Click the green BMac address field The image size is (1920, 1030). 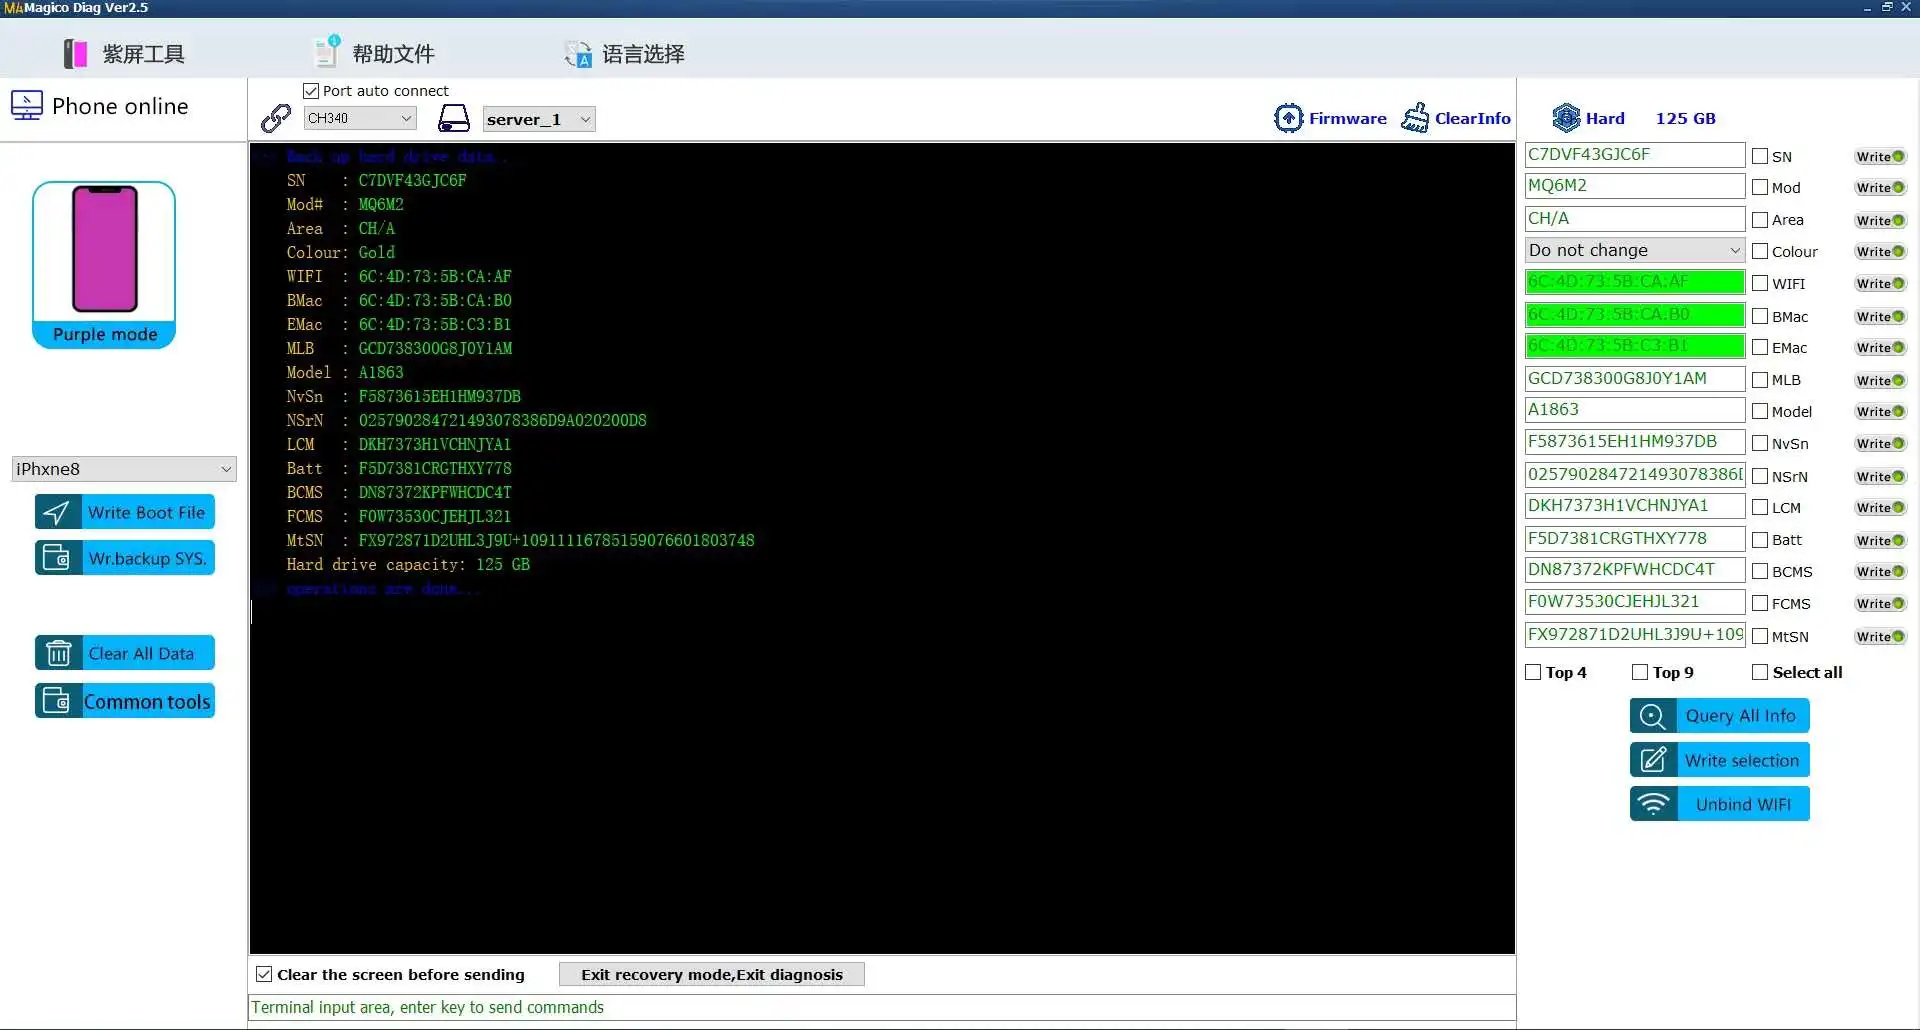1635,315
